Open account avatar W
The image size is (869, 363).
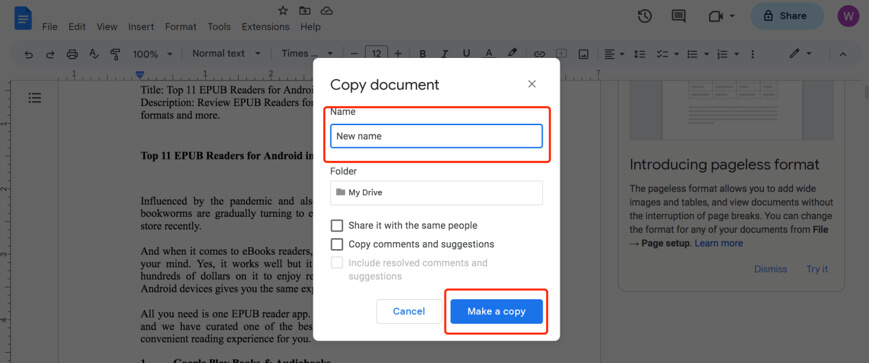(x=848, y=16)
